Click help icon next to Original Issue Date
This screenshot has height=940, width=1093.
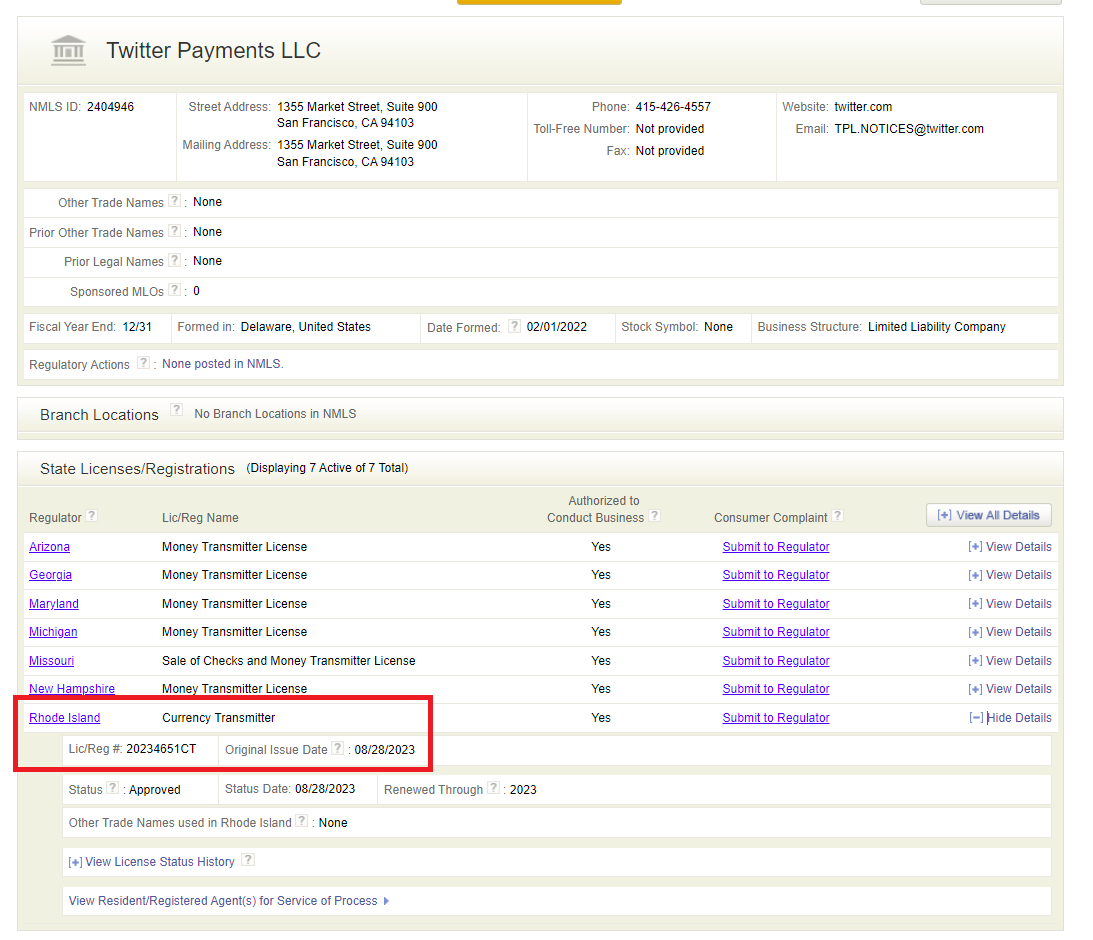338,748
